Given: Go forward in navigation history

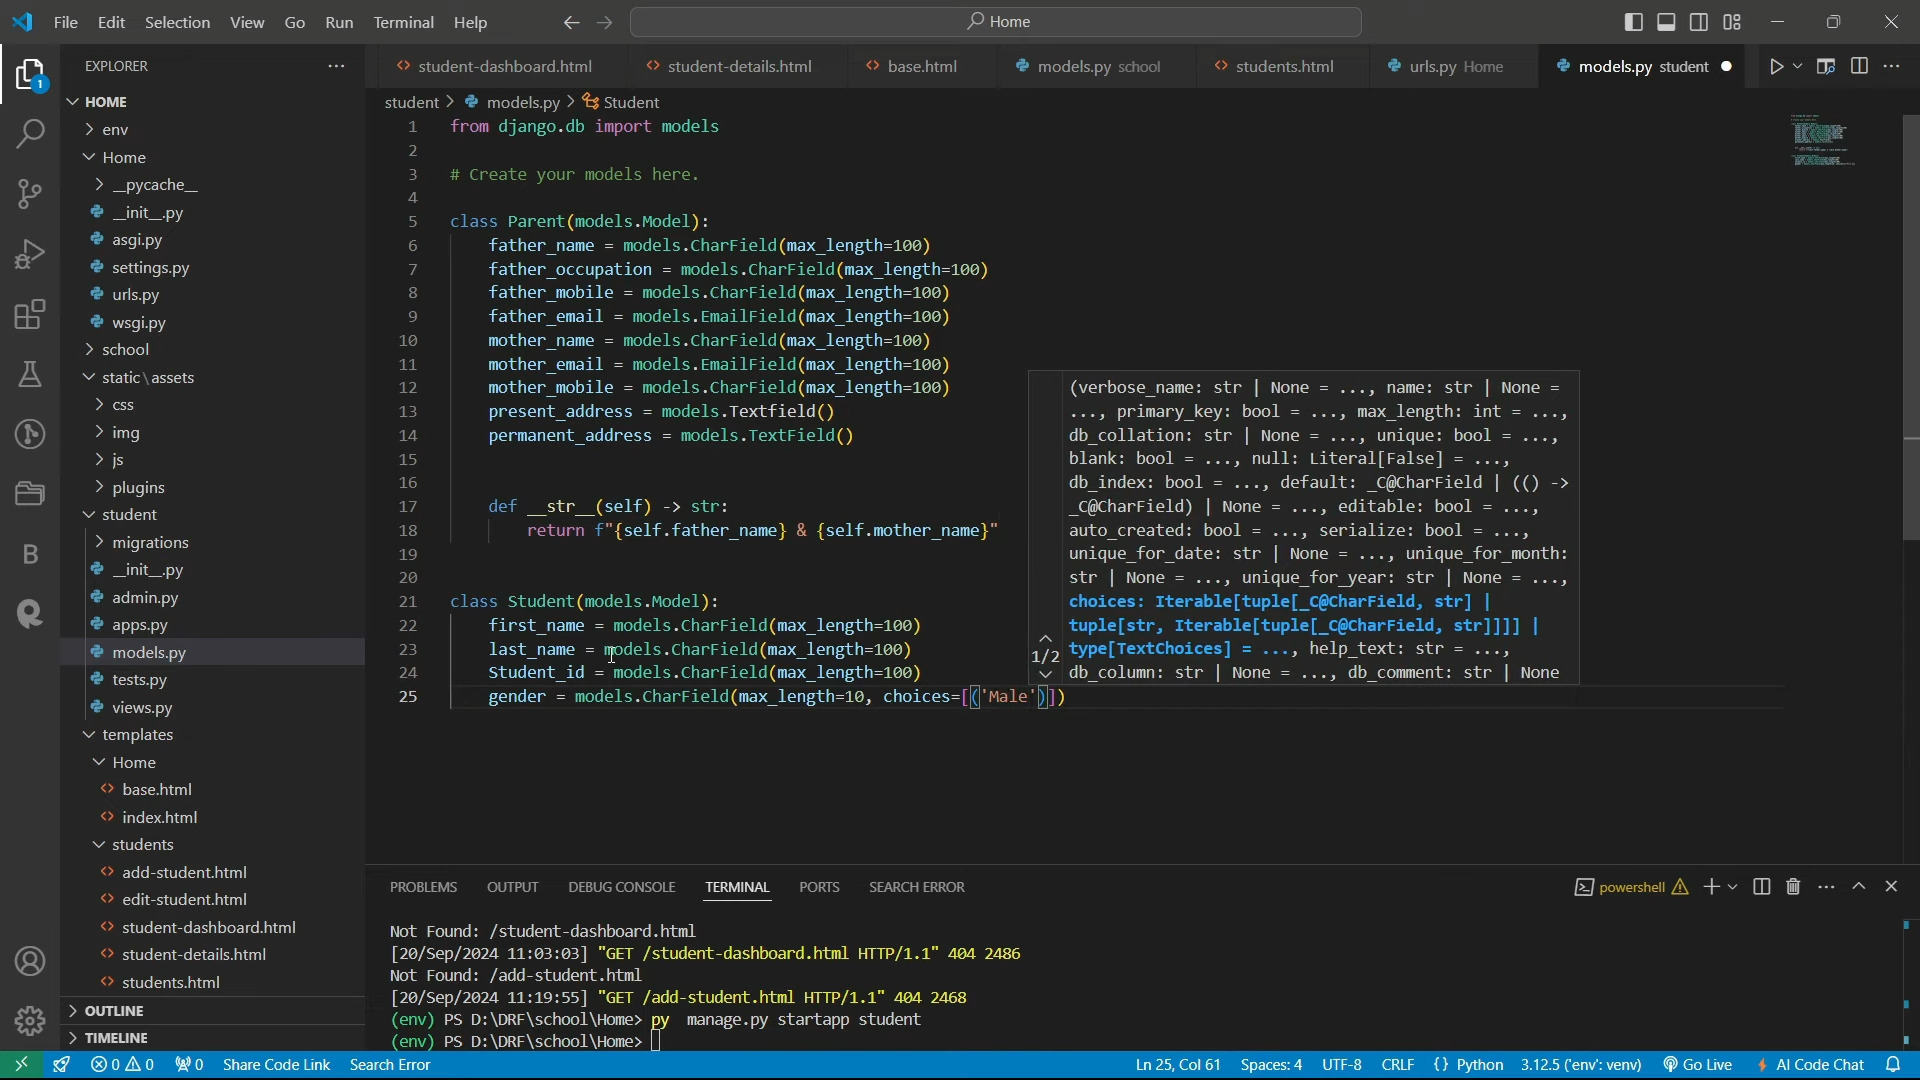Looking at the screenshot, I should [x=604, y=22].
